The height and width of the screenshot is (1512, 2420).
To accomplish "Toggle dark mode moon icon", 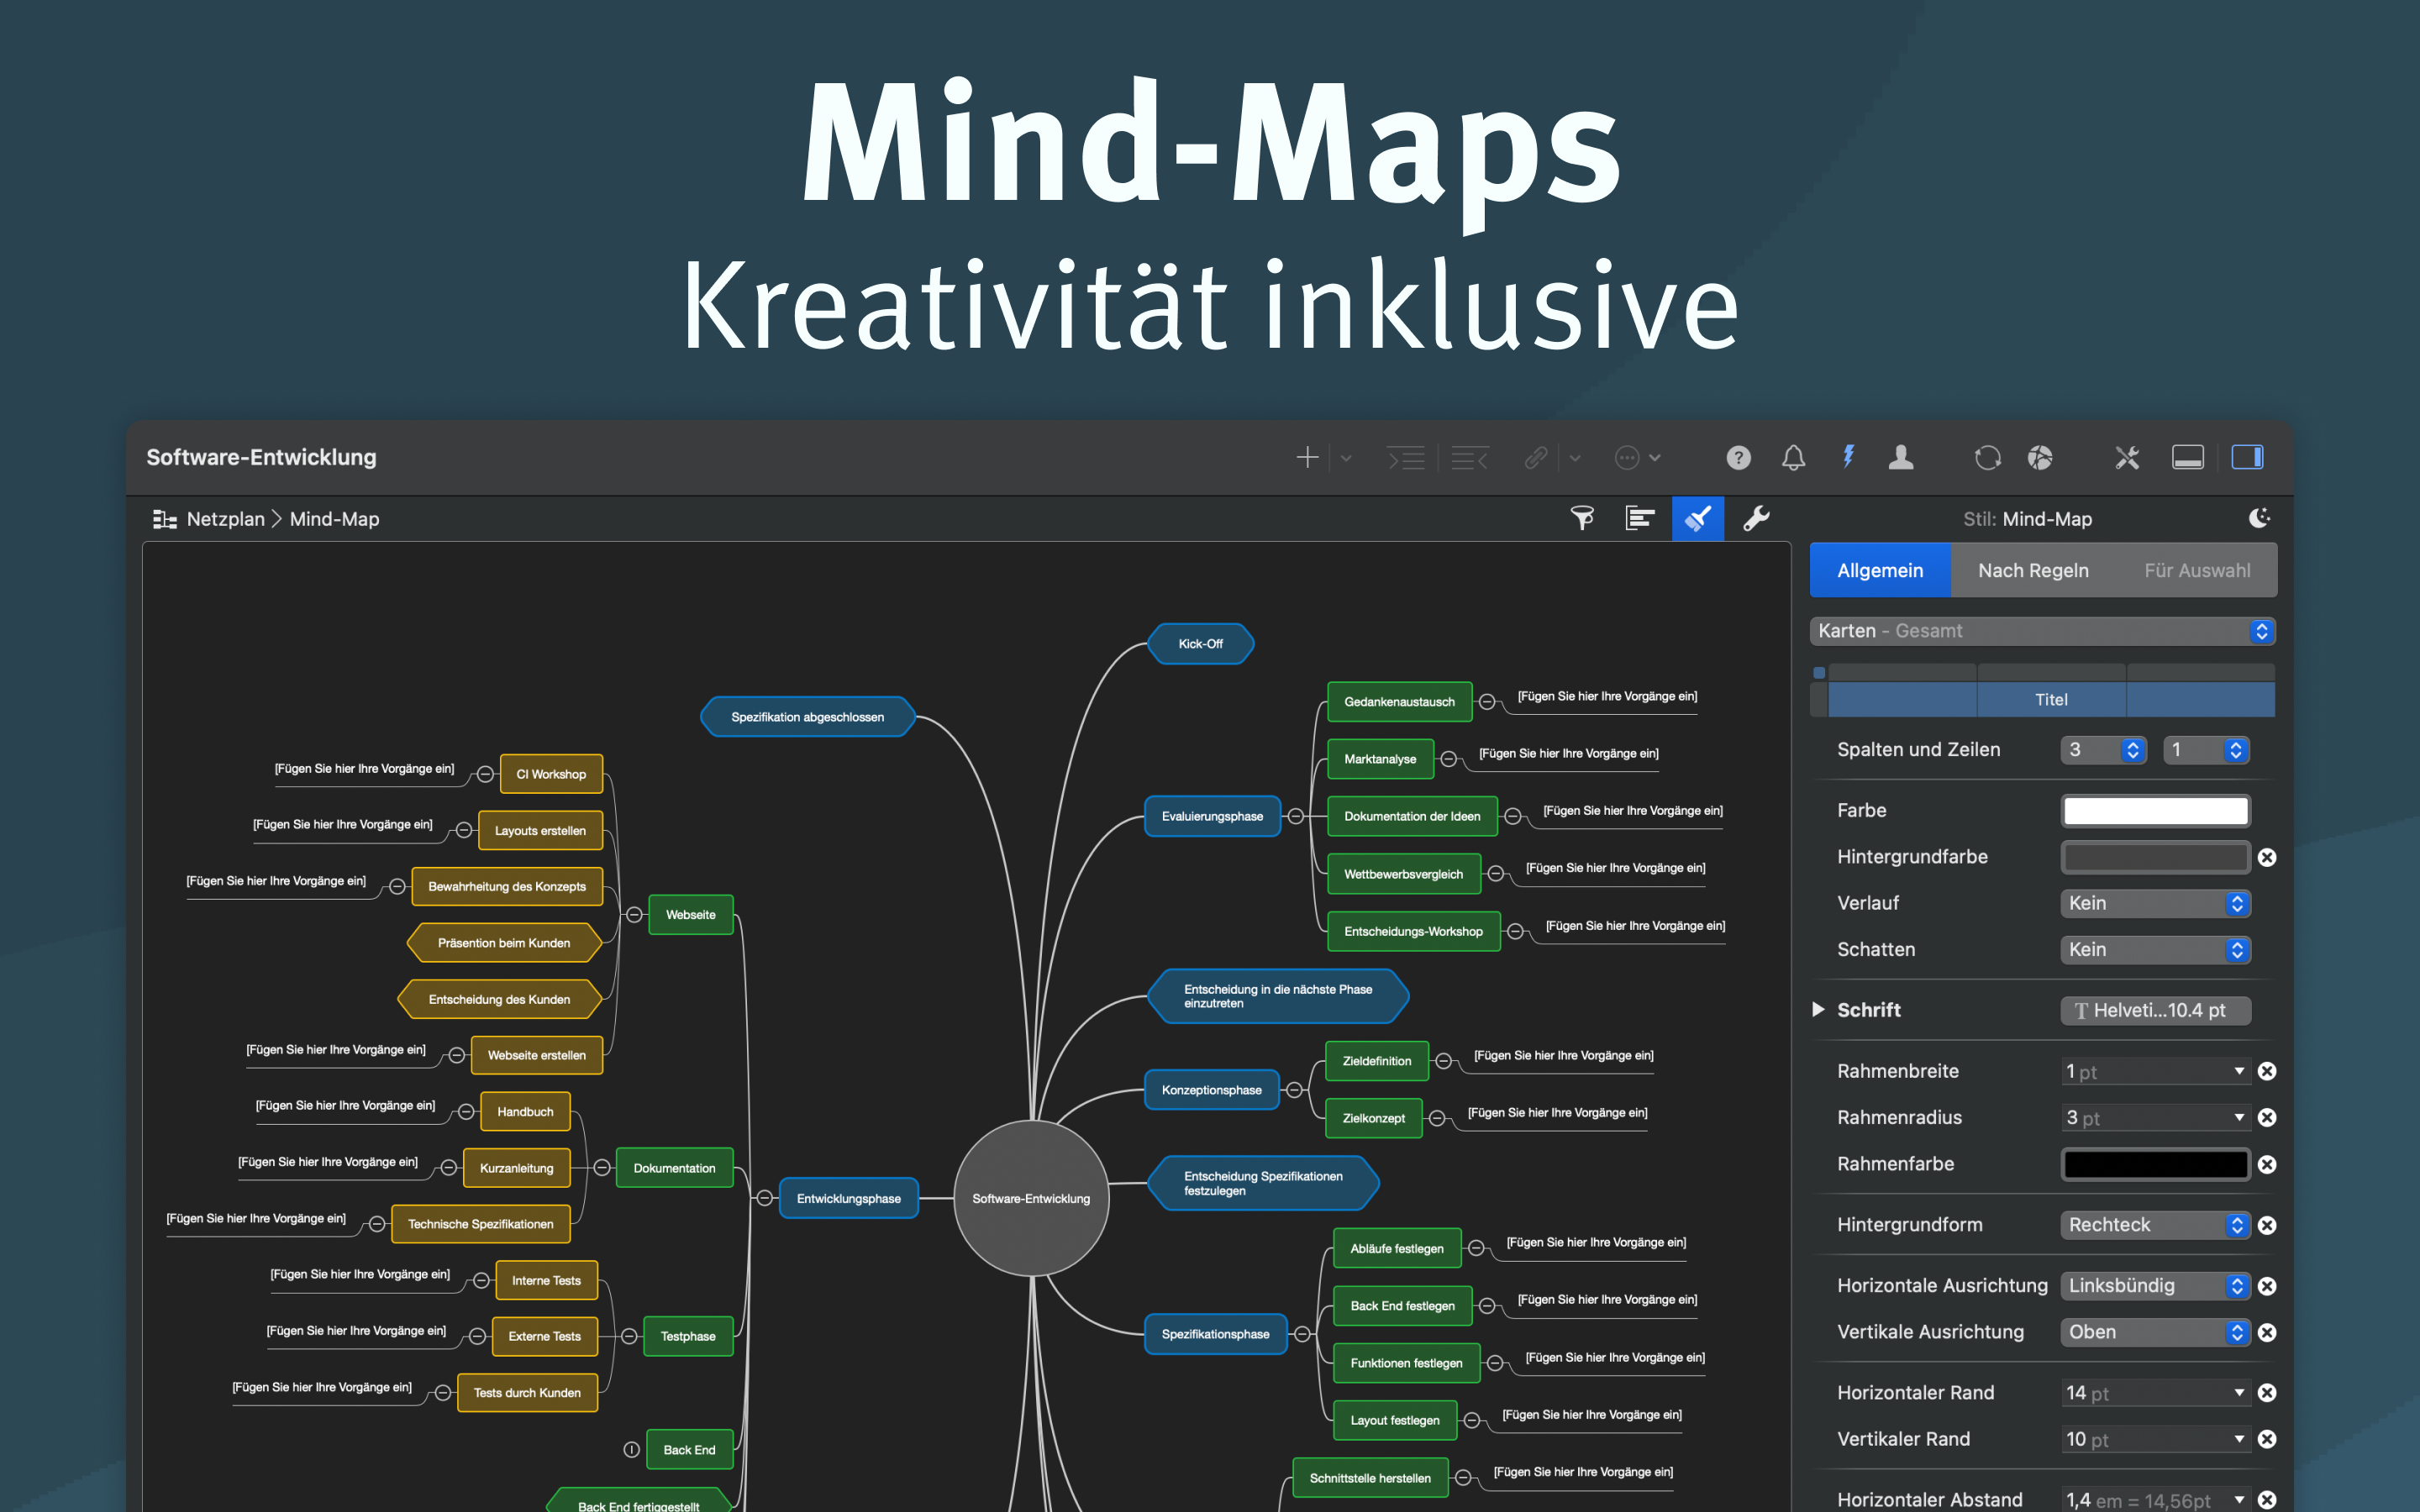I will point(2259,518).
